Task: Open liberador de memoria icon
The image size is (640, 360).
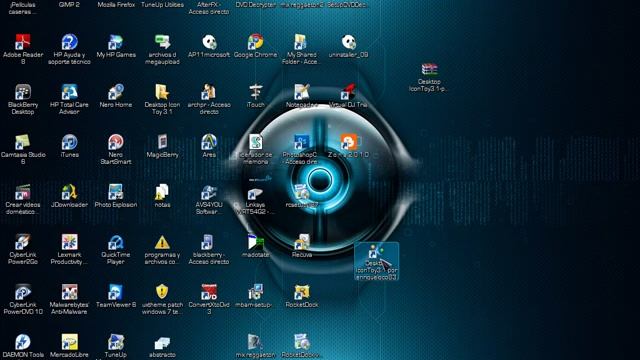Action: tap(256, 142)
